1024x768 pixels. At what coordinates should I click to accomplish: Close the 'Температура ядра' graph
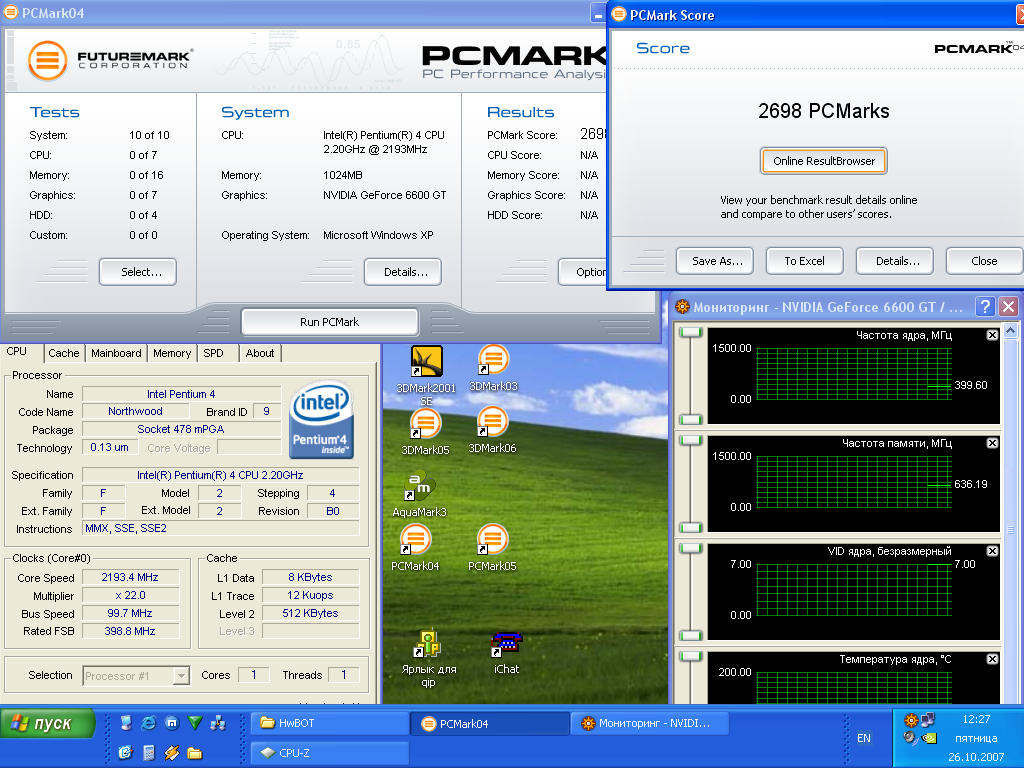(x=992, y=659)
